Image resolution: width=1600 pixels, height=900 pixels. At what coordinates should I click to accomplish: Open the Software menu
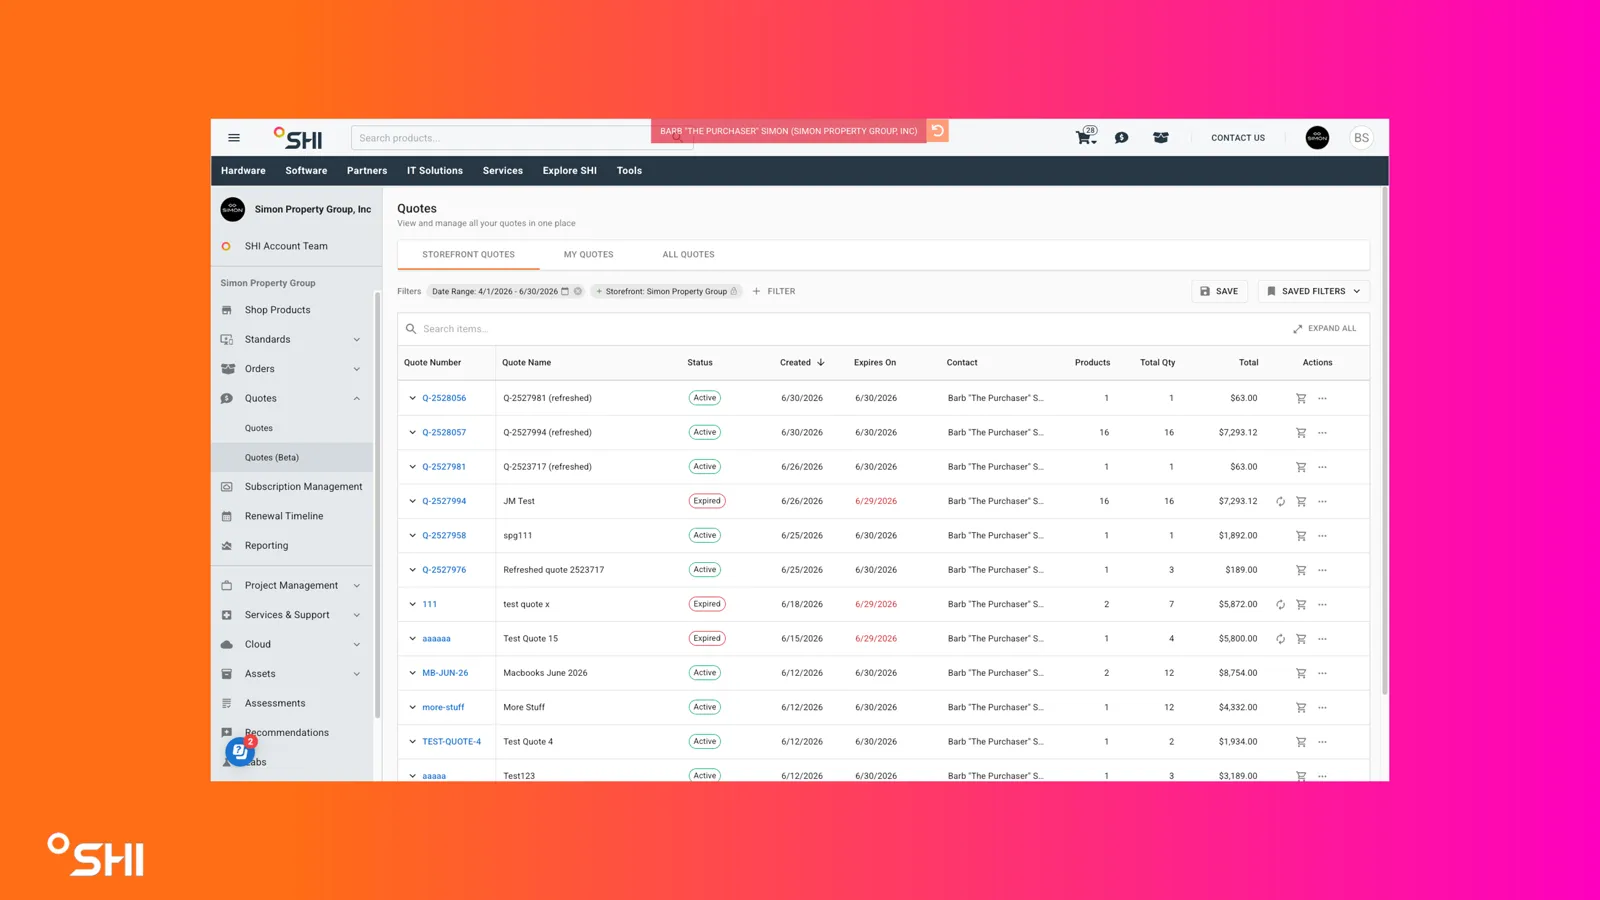(x=306, y=171)
